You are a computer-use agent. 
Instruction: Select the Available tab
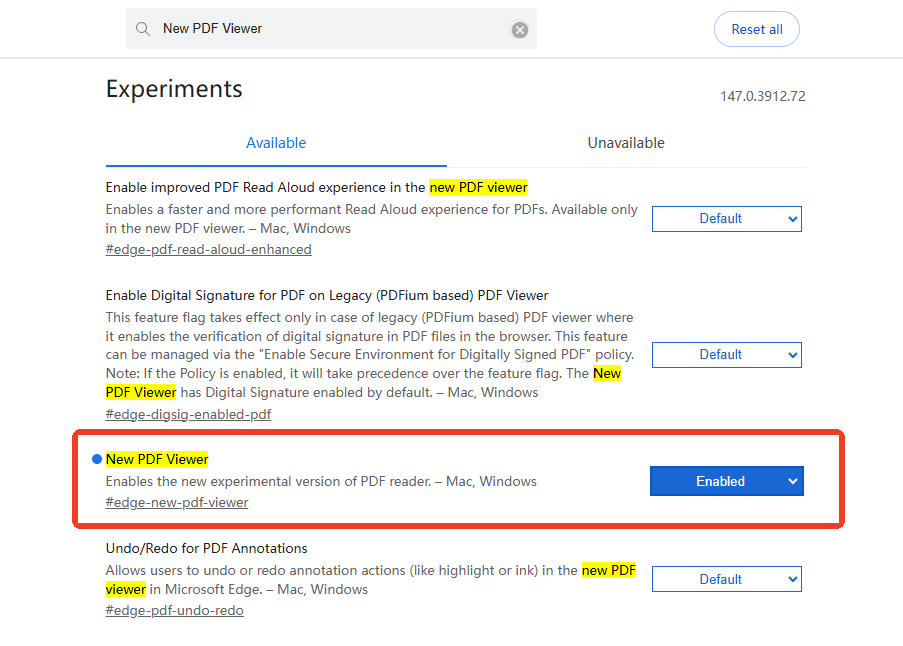[276, 143]
